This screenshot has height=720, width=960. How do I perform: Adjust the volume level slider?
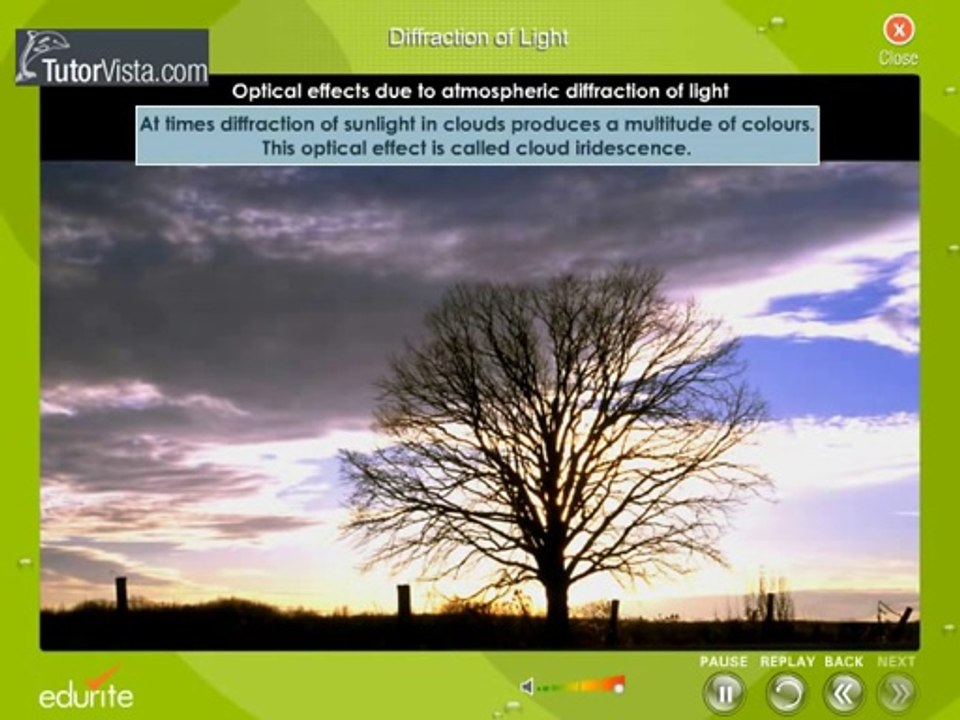580,686
